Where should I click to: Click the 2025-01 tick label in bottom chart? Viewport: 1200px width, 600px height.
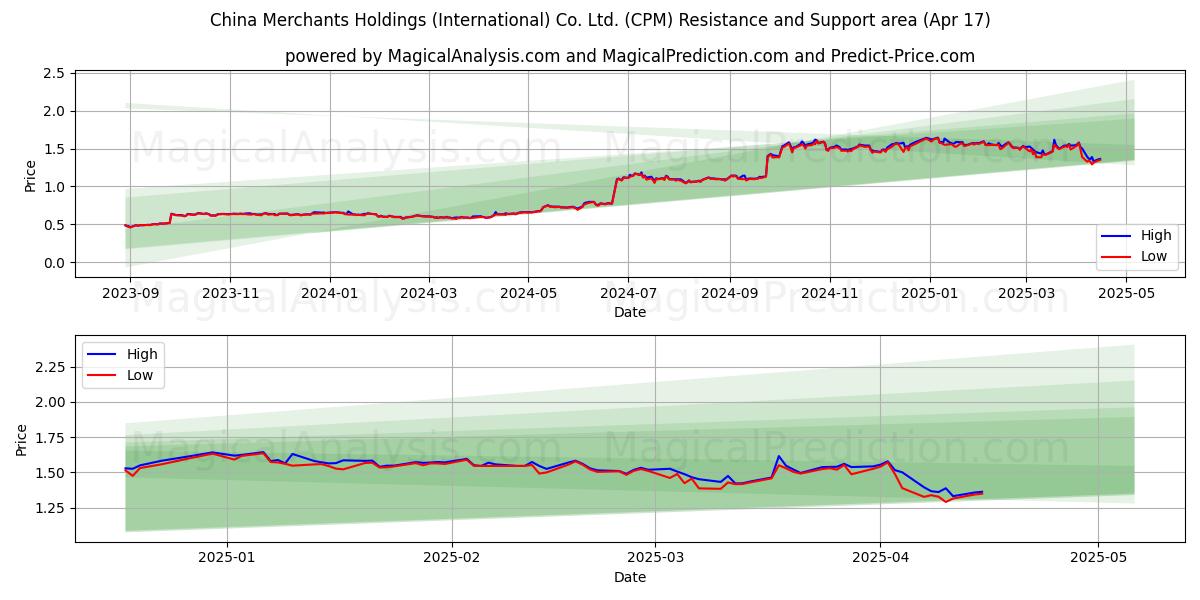[227, 558]
